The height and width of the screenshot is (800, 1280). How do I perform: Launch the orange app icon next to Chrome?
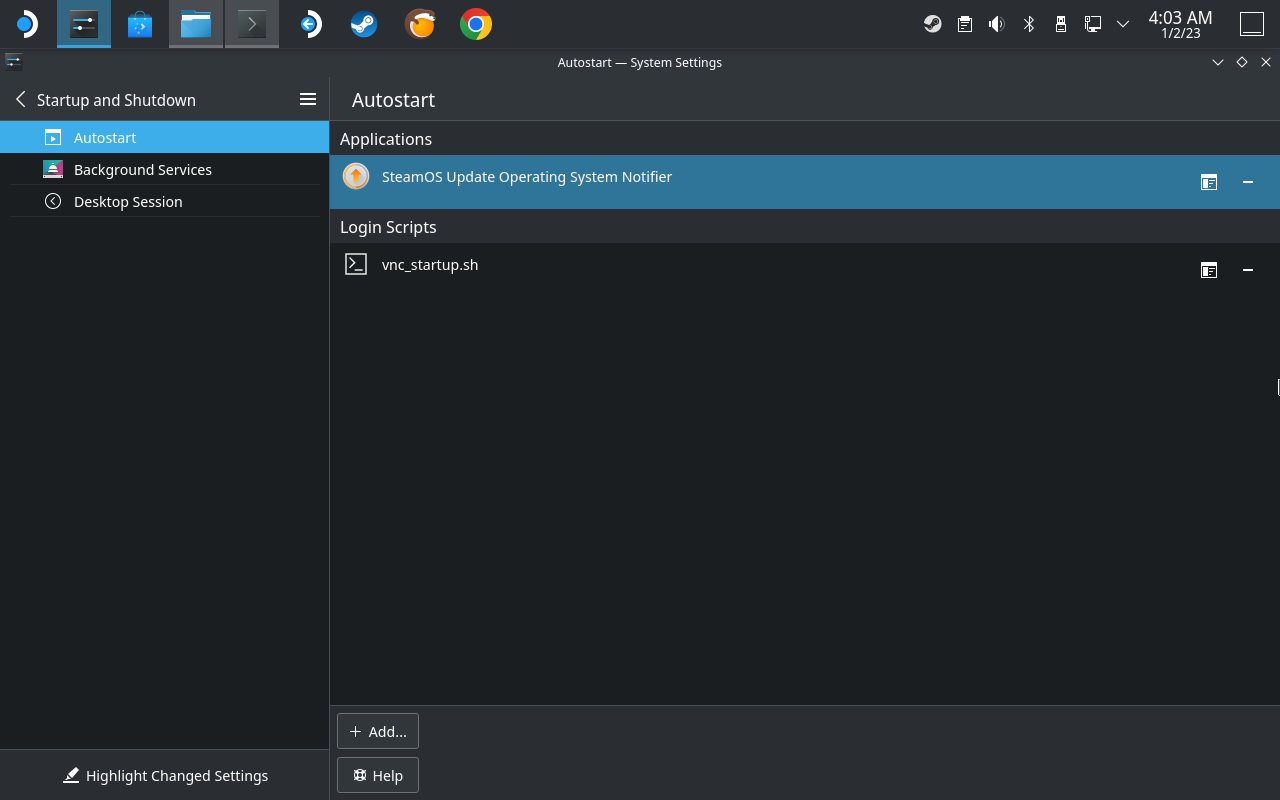coord(420,24)
